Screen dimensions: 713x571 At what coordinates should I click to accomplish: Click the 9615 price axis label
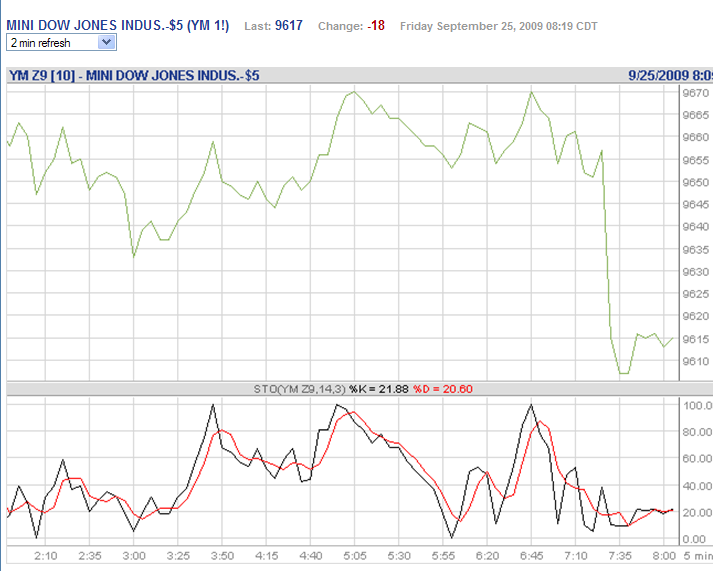coord(696,339)
